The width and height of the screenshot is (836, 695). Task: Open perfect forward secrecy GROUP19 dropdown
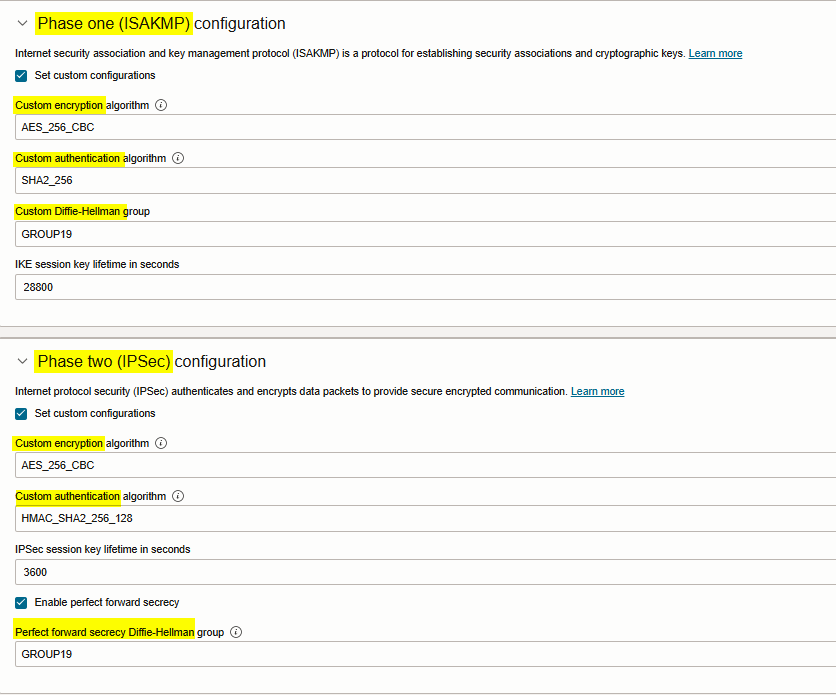pyautogui.click(x=425, y=654)
